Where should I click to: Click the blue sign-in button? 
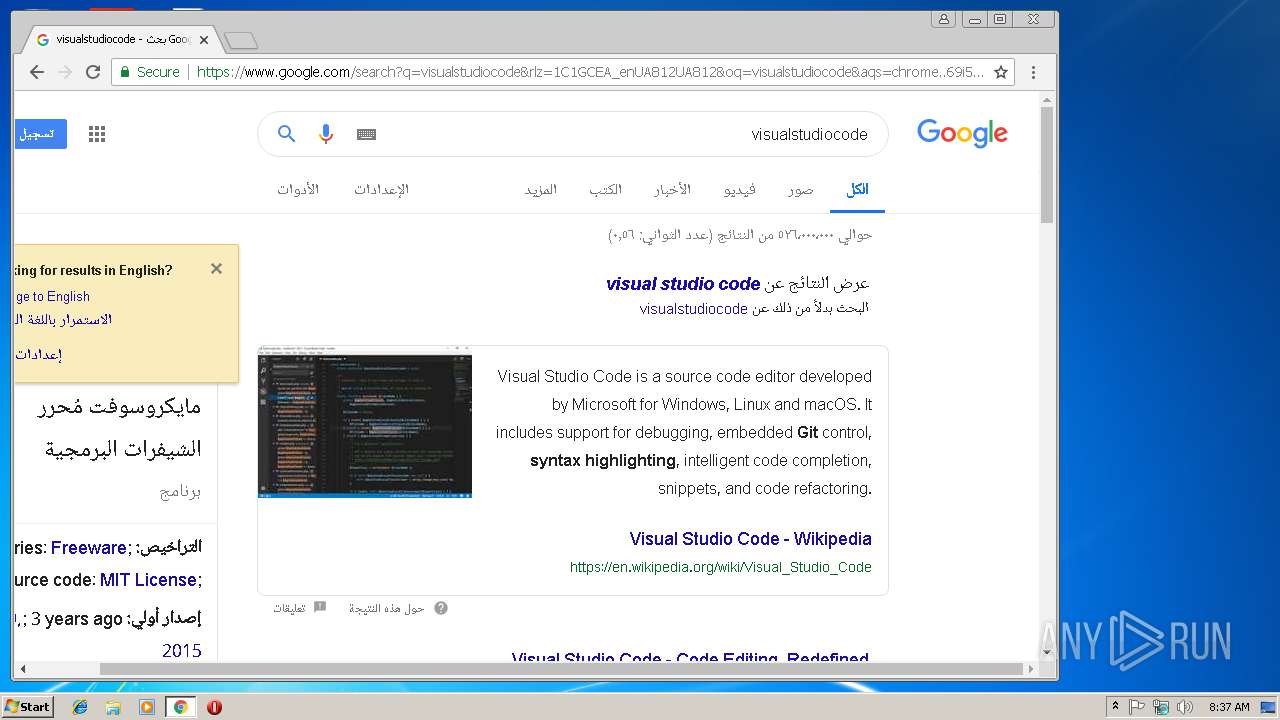[40, 134]
